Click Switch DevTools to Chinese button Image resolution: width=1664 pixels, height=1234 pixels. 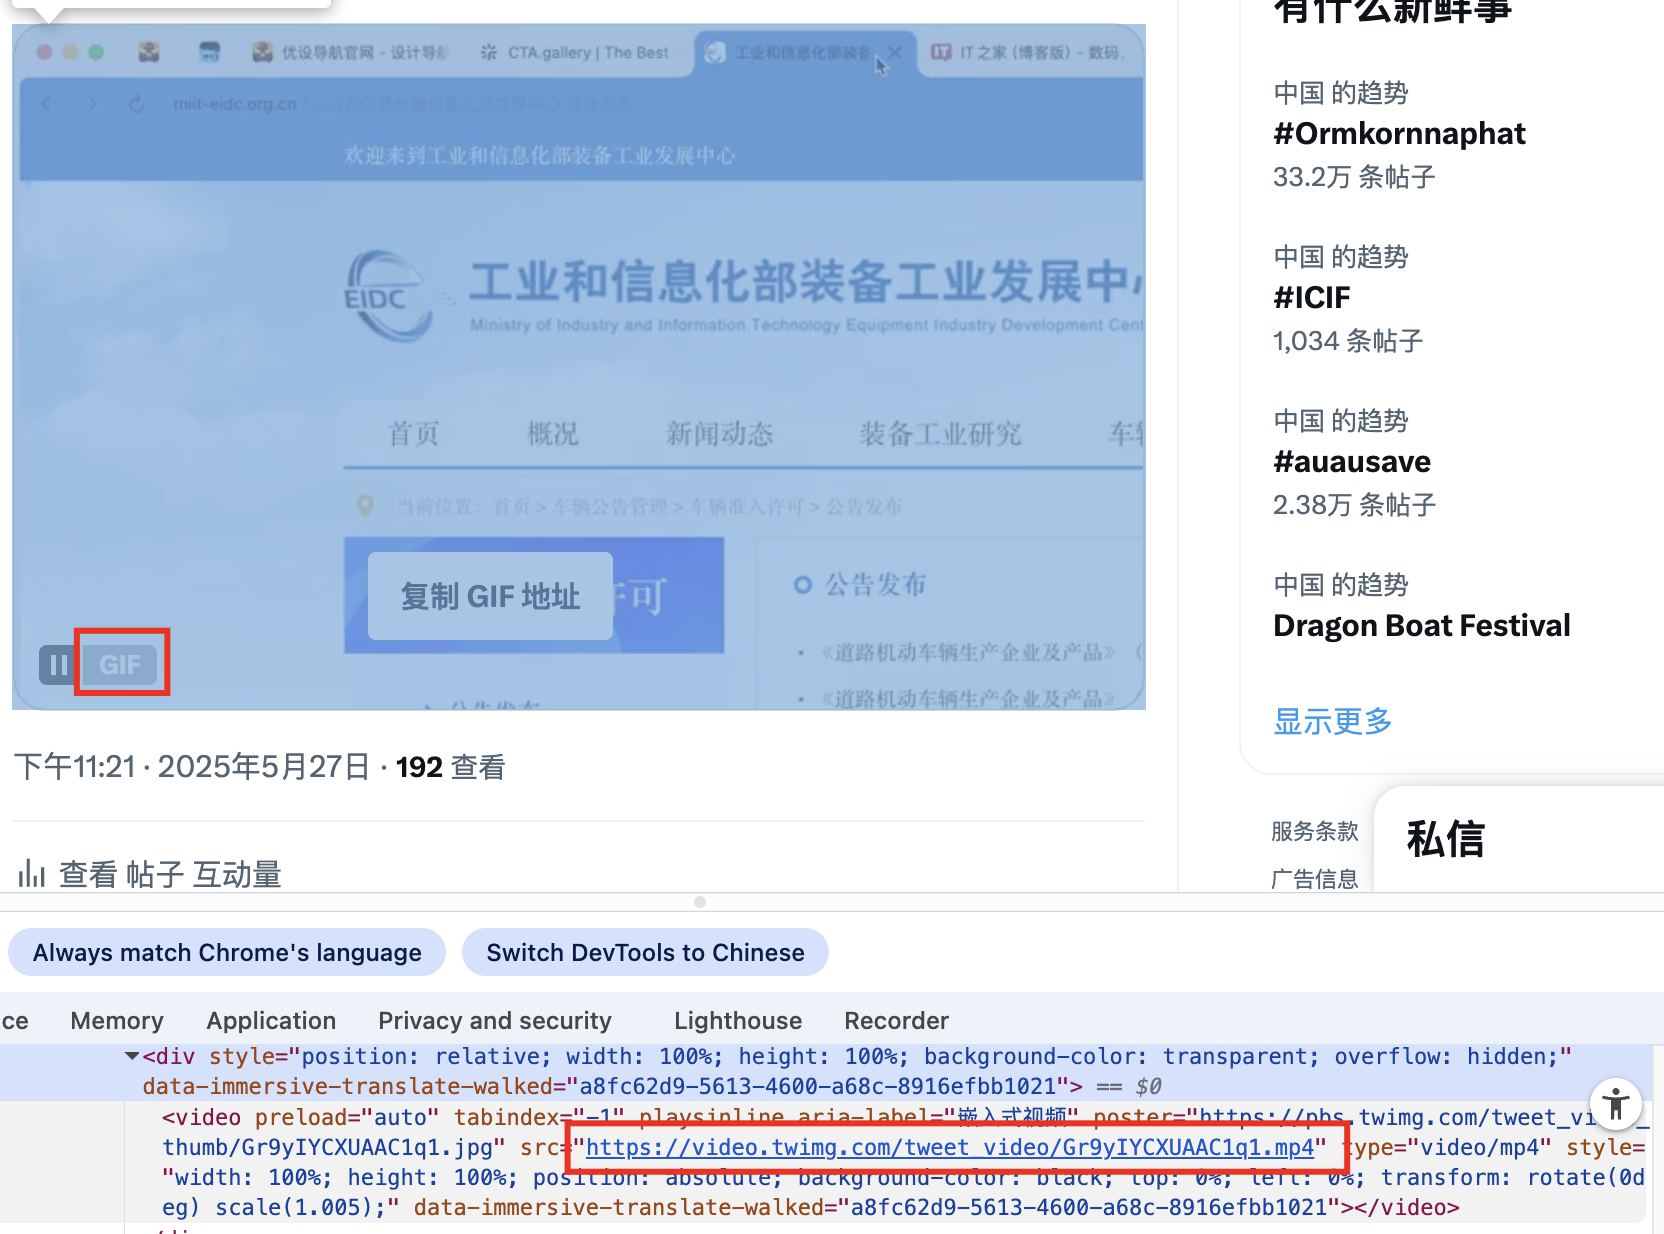pyautogui.click(x=645, y=952)
